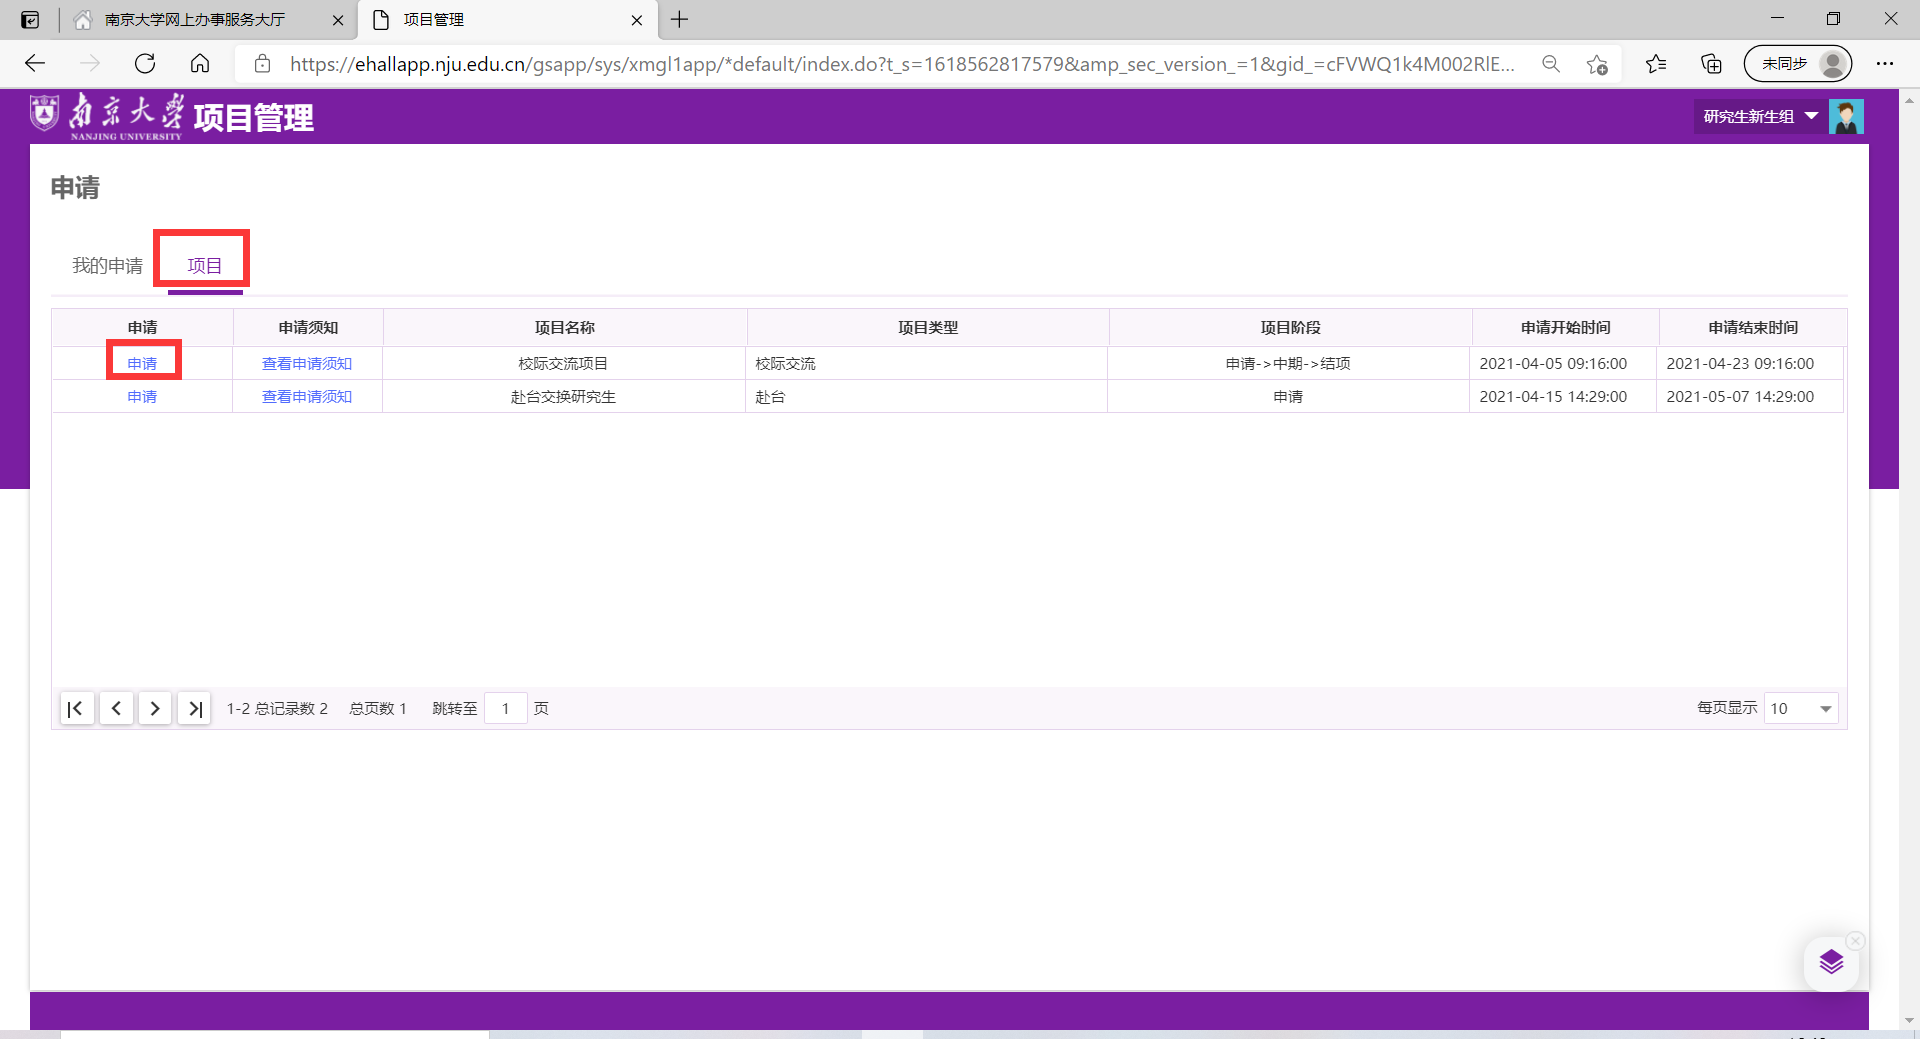Screen dimensions: 1920x1039
Task: Go to next page of records
Action: pyautogui.click(x=155, y=708)
